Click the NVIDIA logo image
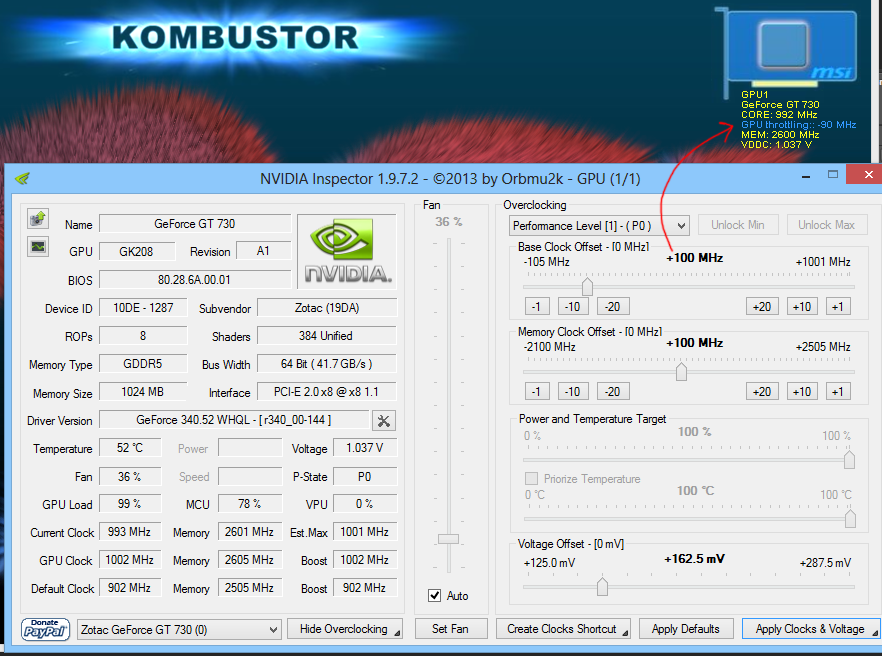 tap(346, 251)
